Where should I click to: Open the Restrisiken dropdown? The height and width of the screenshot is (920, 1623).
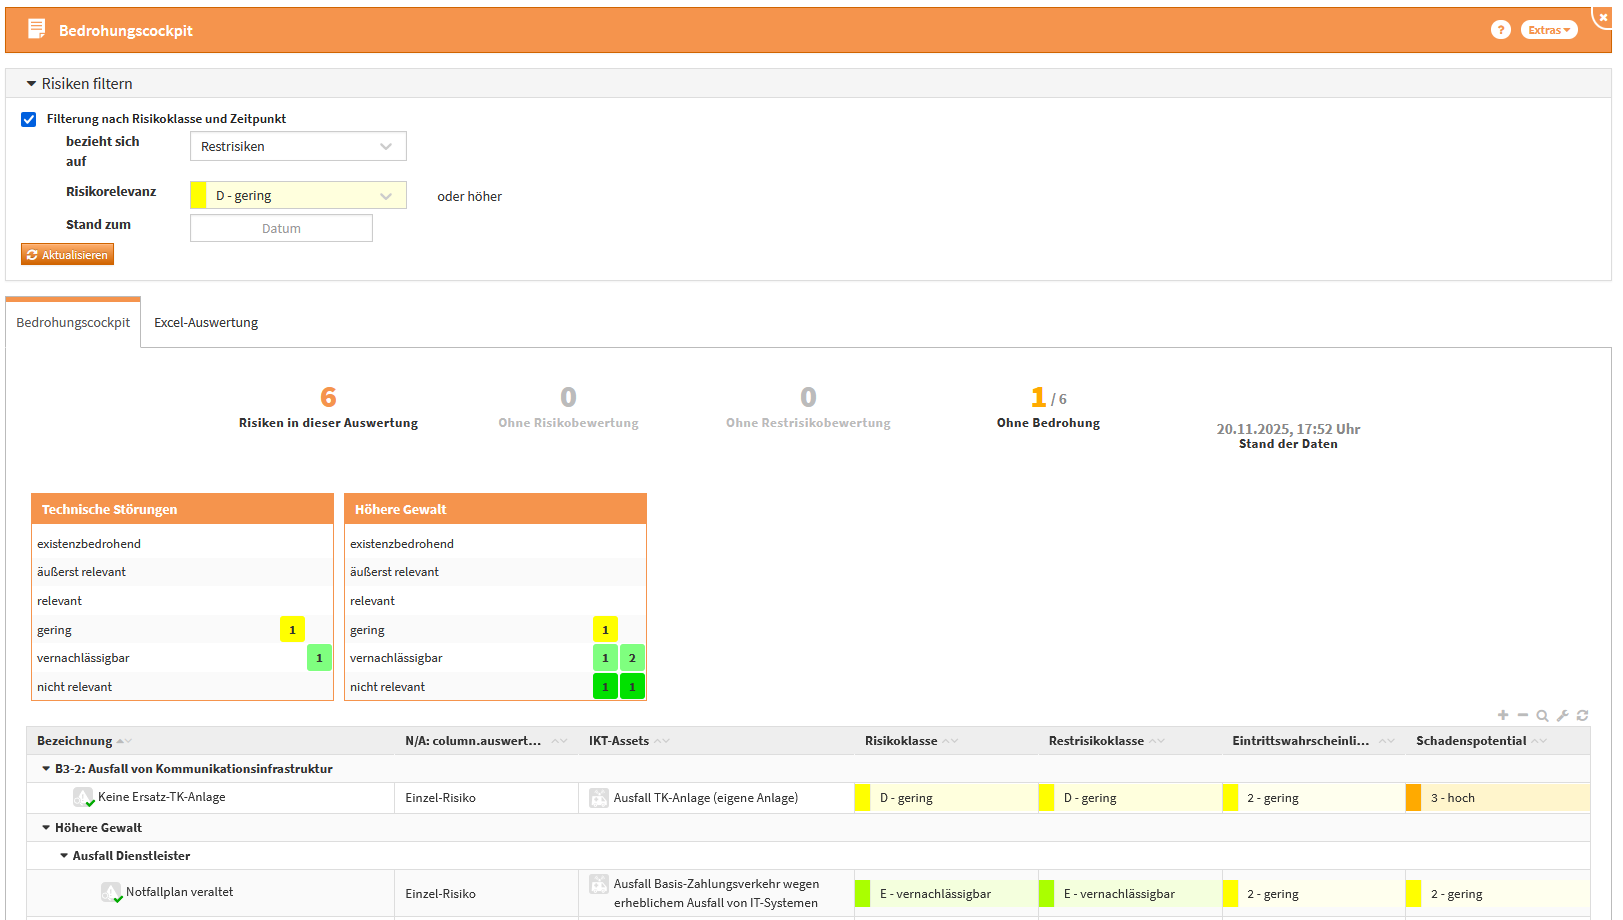[298, 146]
